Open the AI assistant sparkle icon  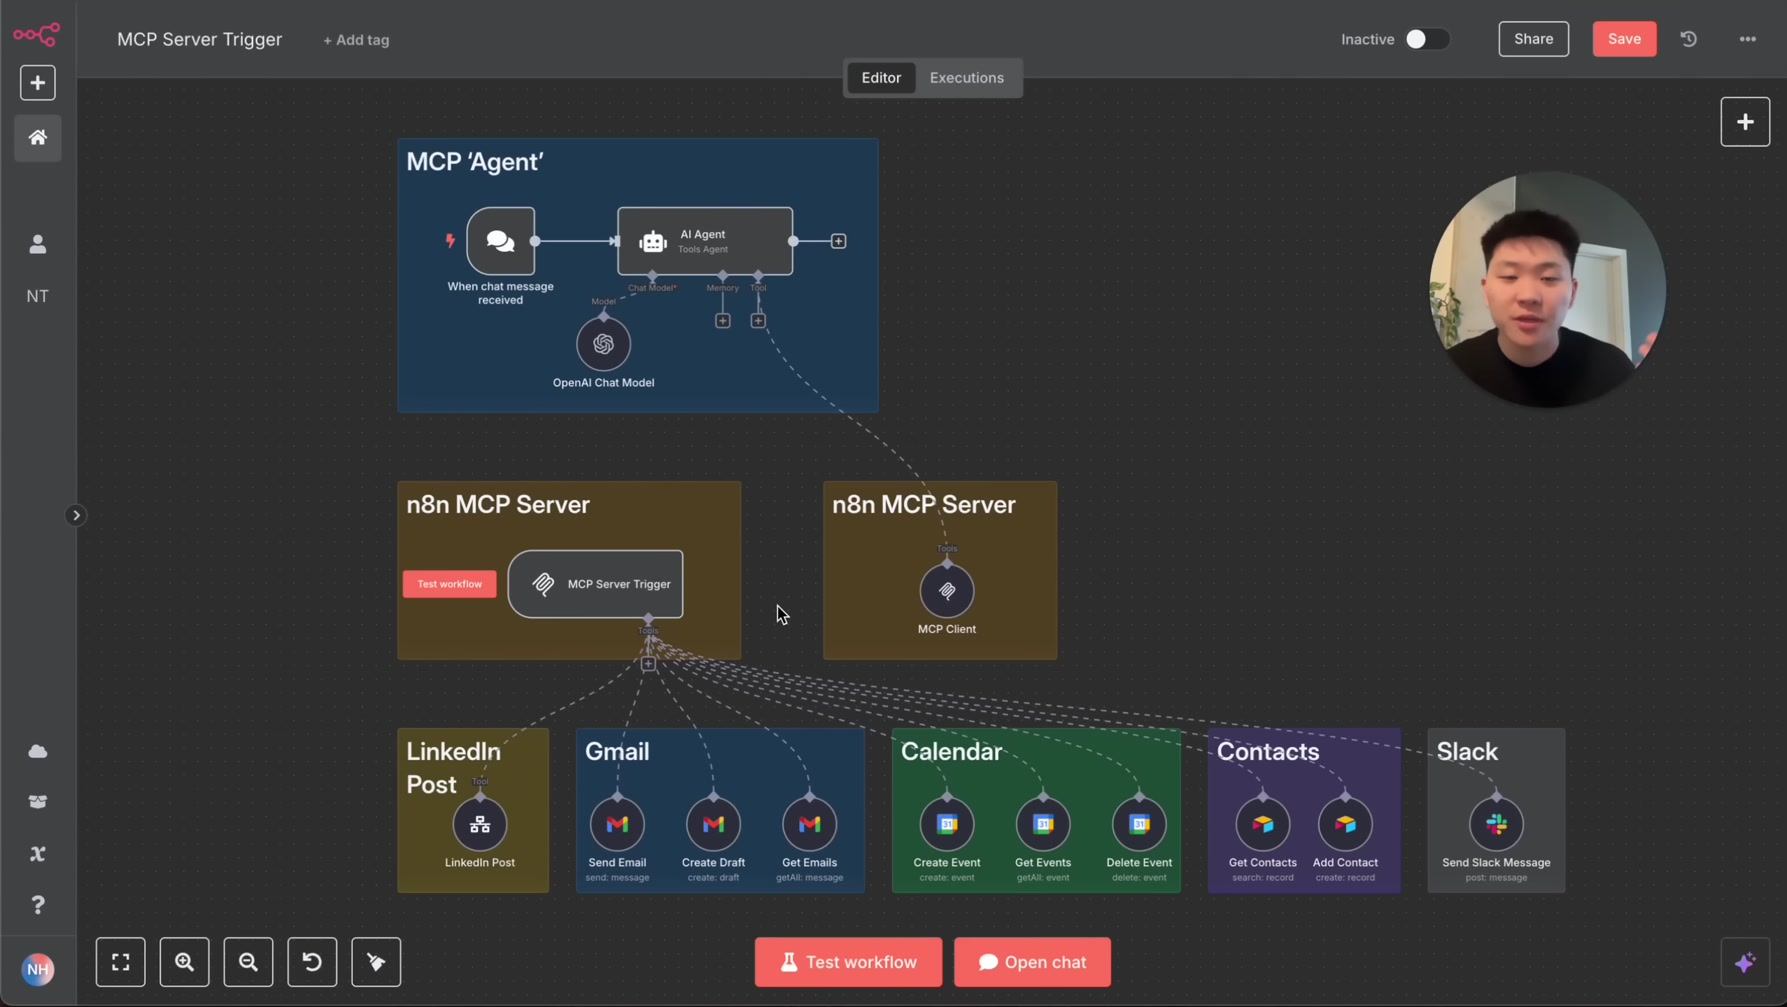point(1745,962)
